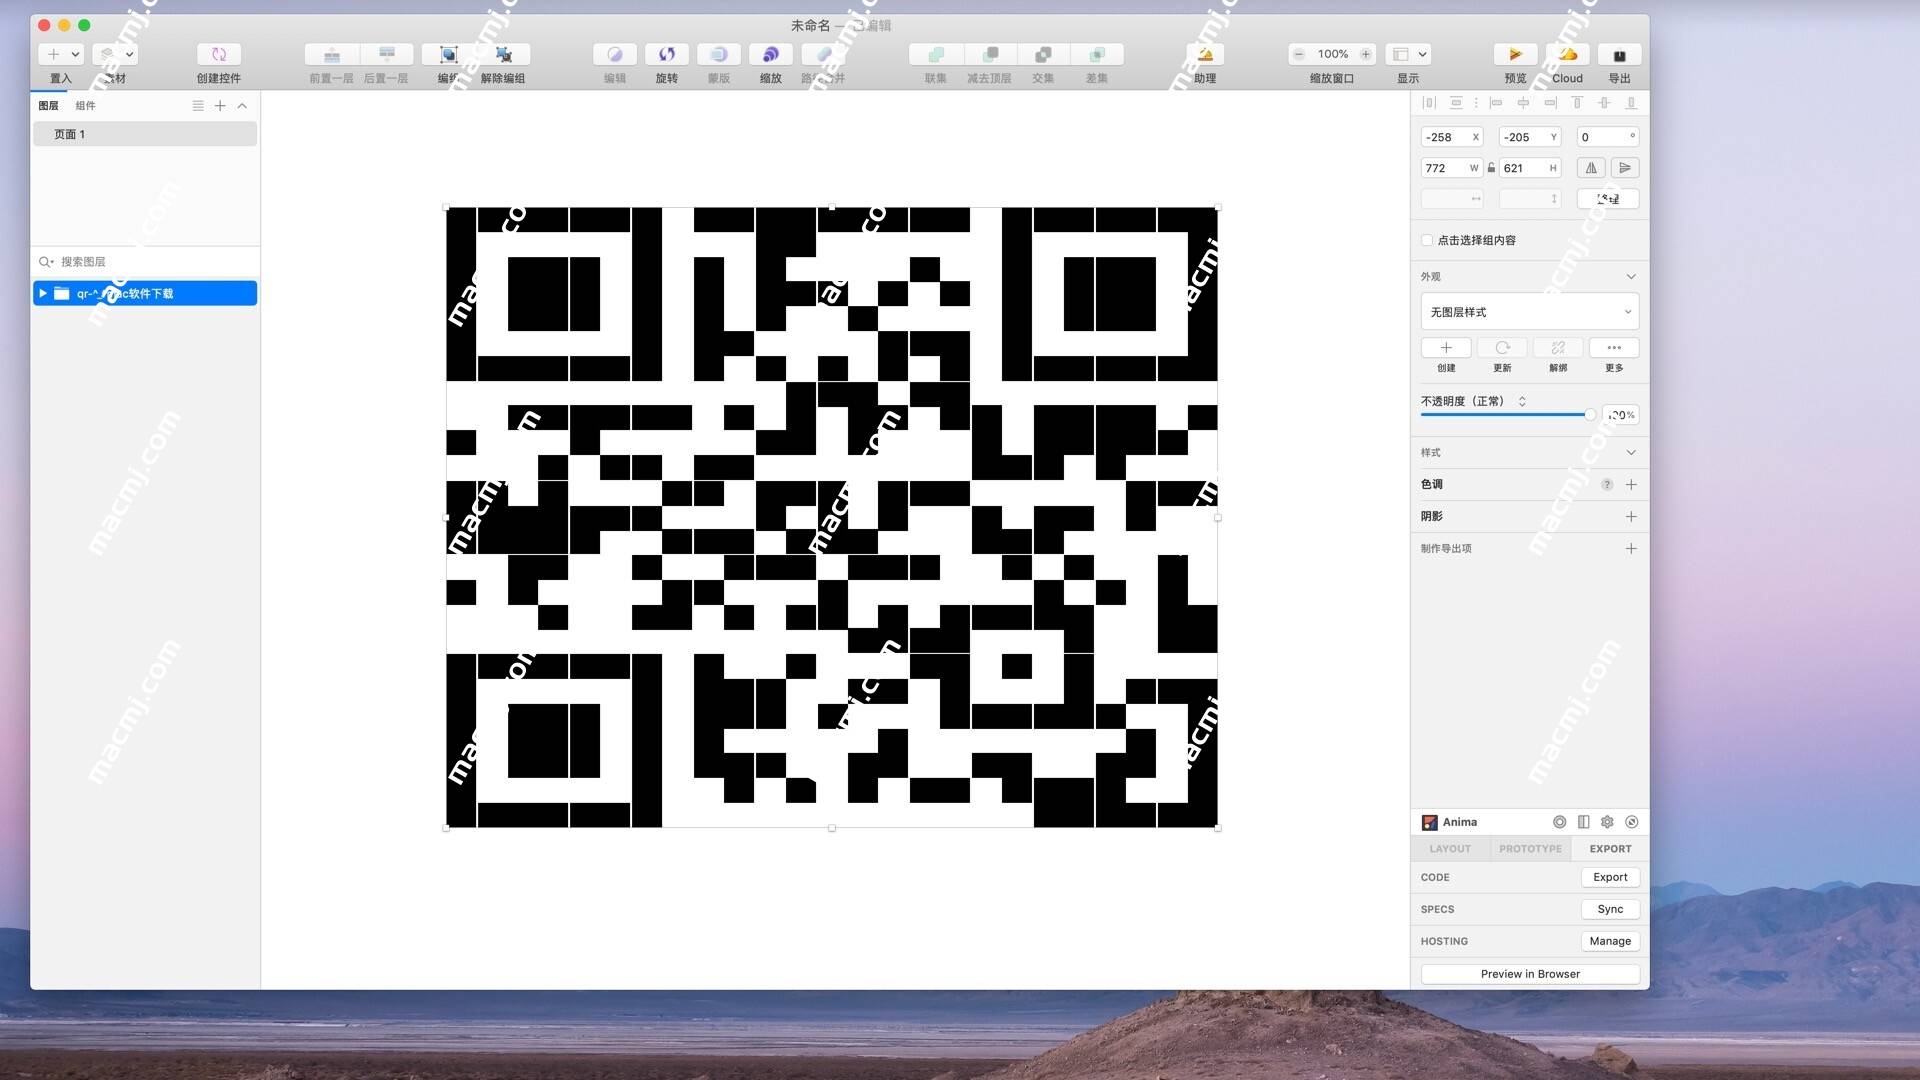This screenshot has width=1920, height=1080.
Task: Click the tint (色调) help question mark
Action: pyautogui.click(x=1607, y=485)
